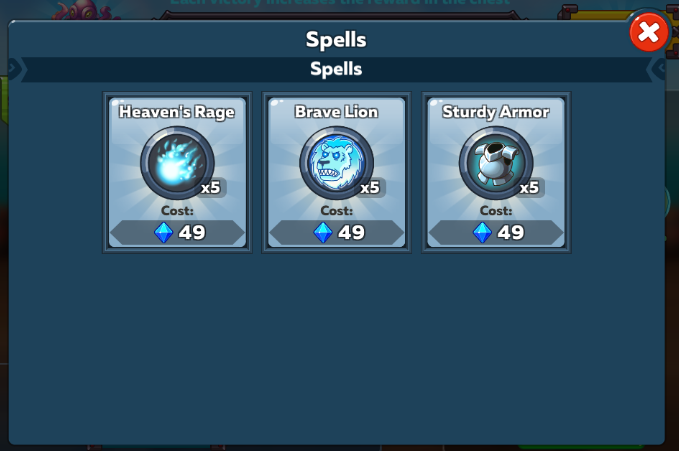Click the Heaven's Rage card title
Viewport: 679px width, 451px height.
click(177, 112)
